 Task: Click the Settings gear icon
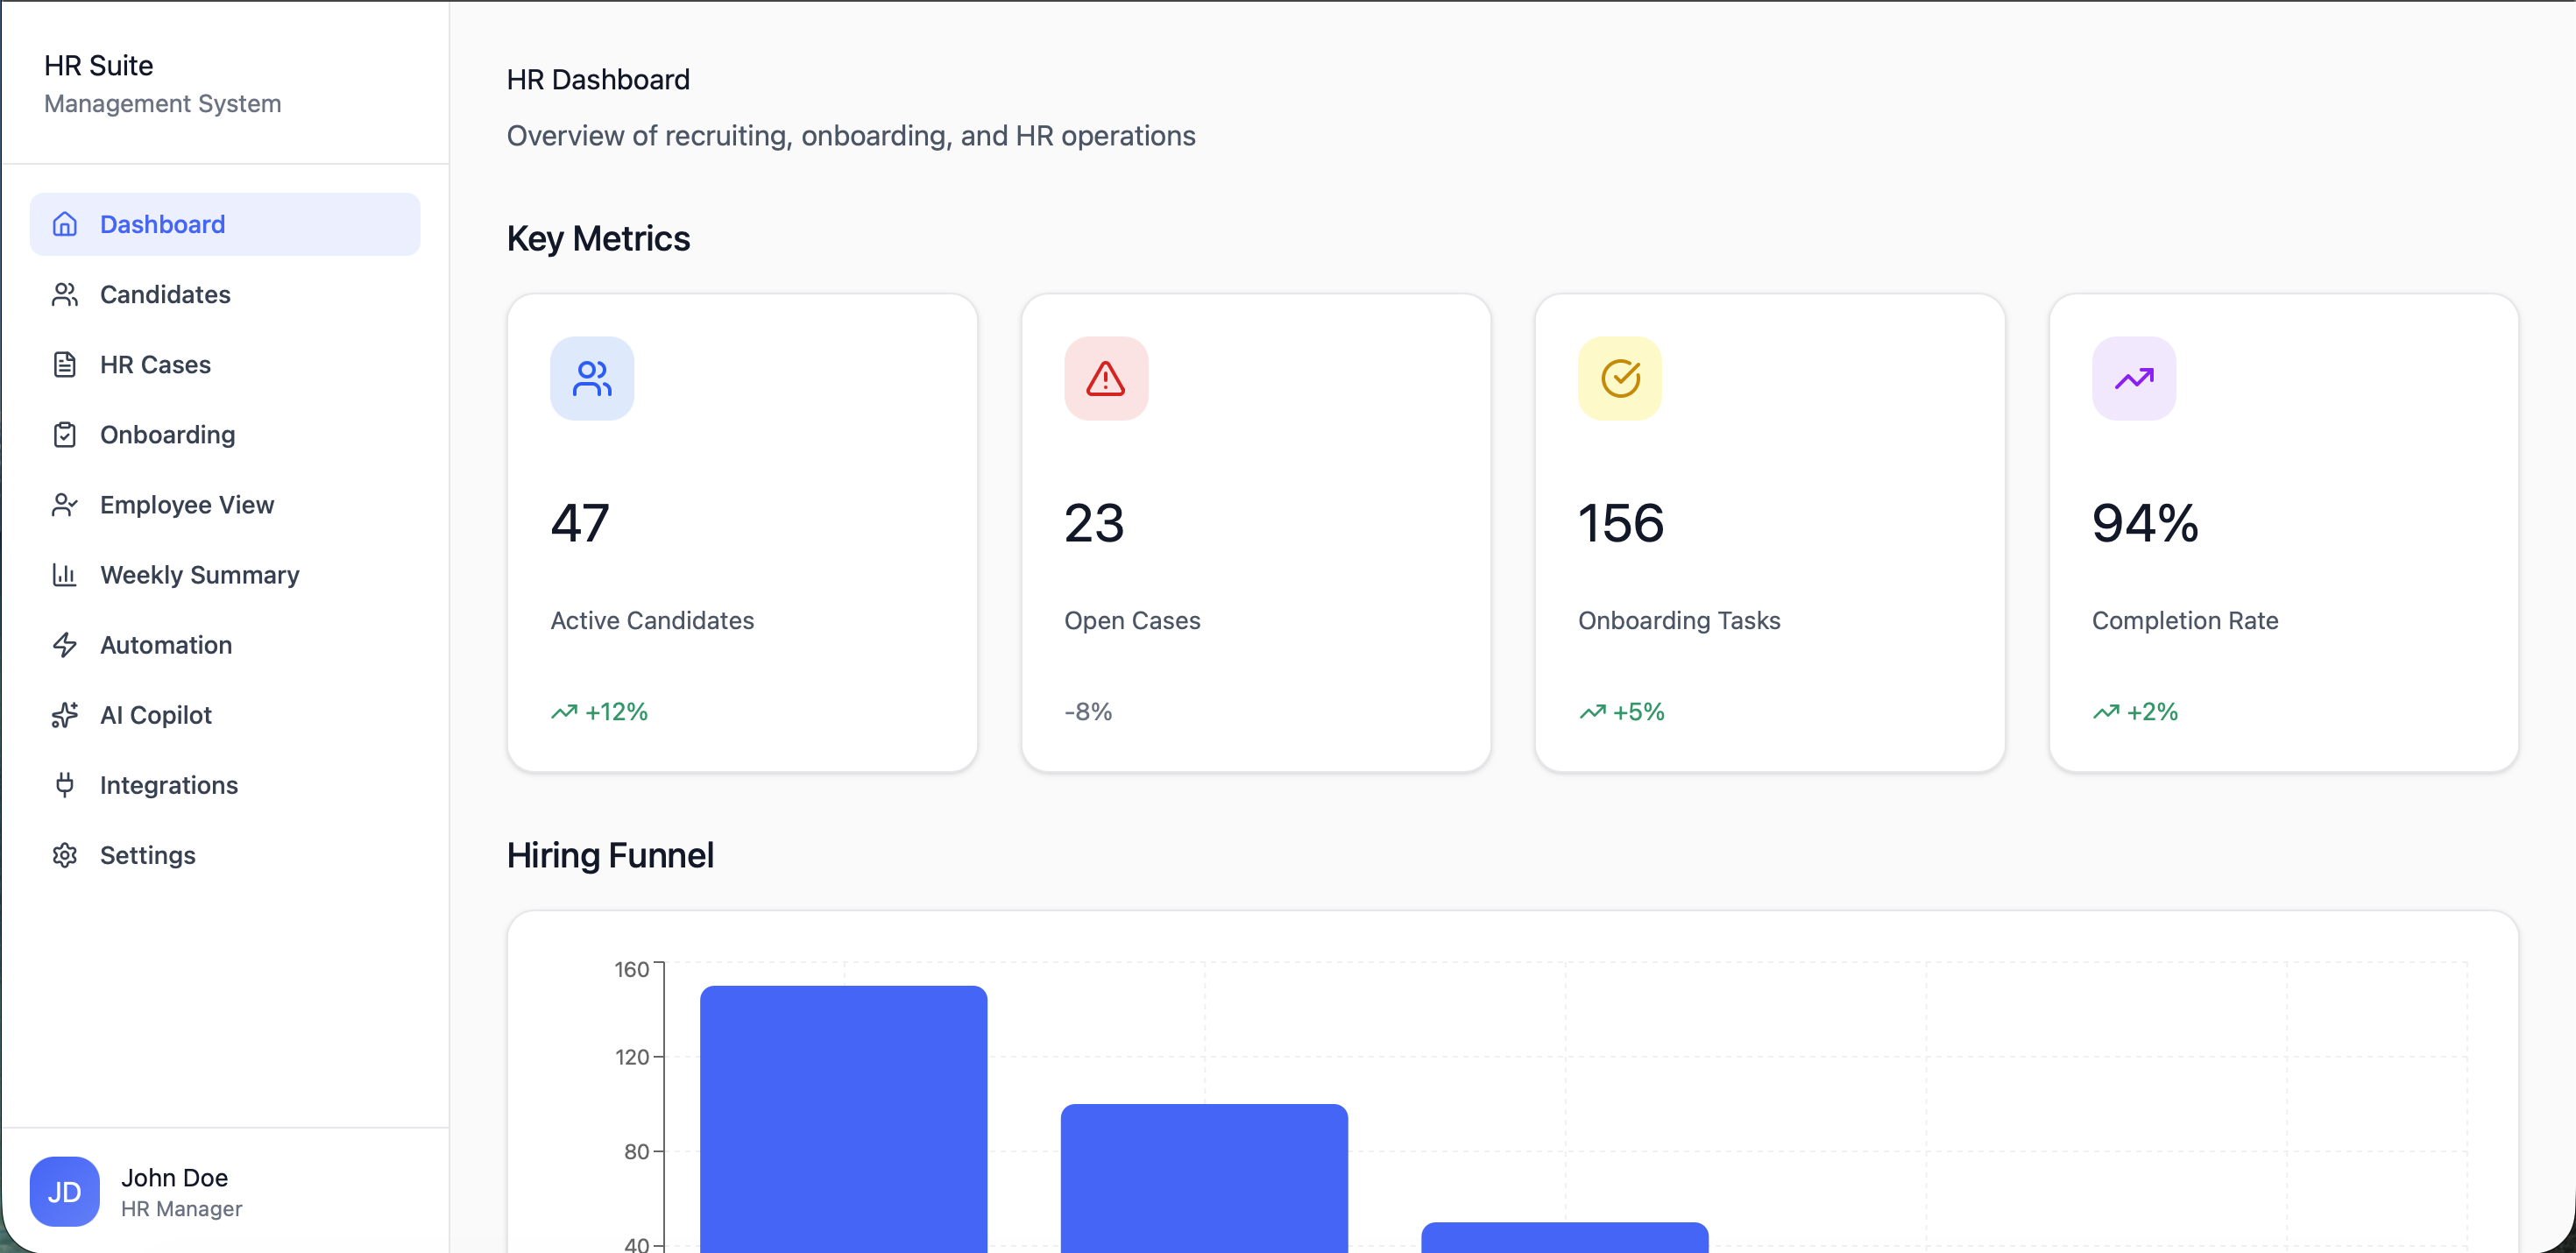pos(65,854)
